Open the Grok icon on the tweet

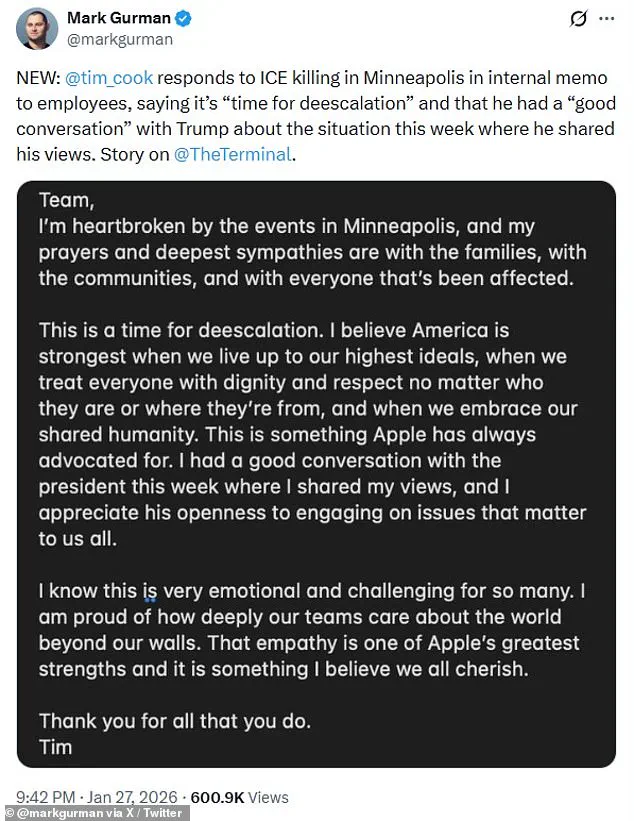[x=577, y=19]
